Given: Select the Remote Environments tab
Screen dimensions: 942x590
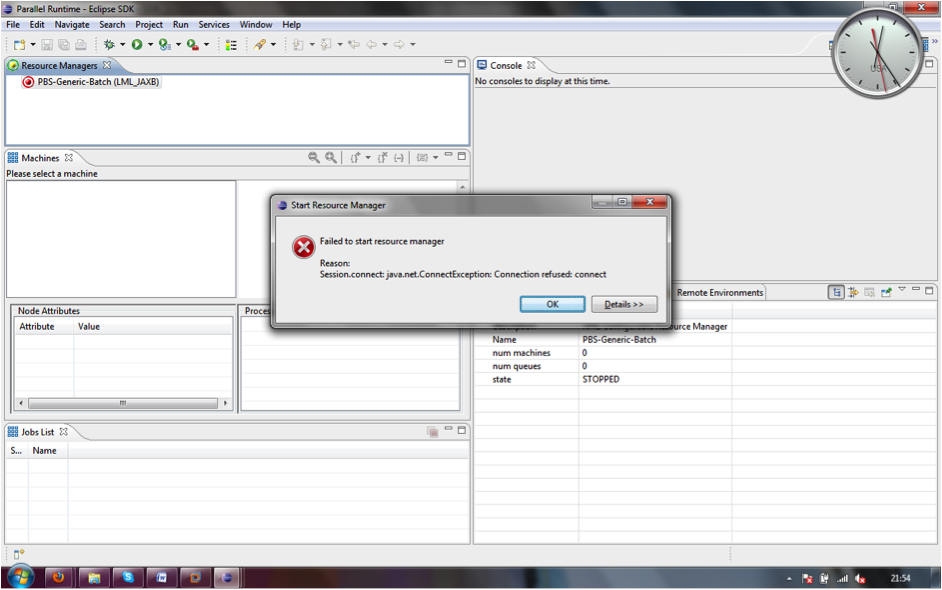Looking at the screenshot, I should (720, 293).
